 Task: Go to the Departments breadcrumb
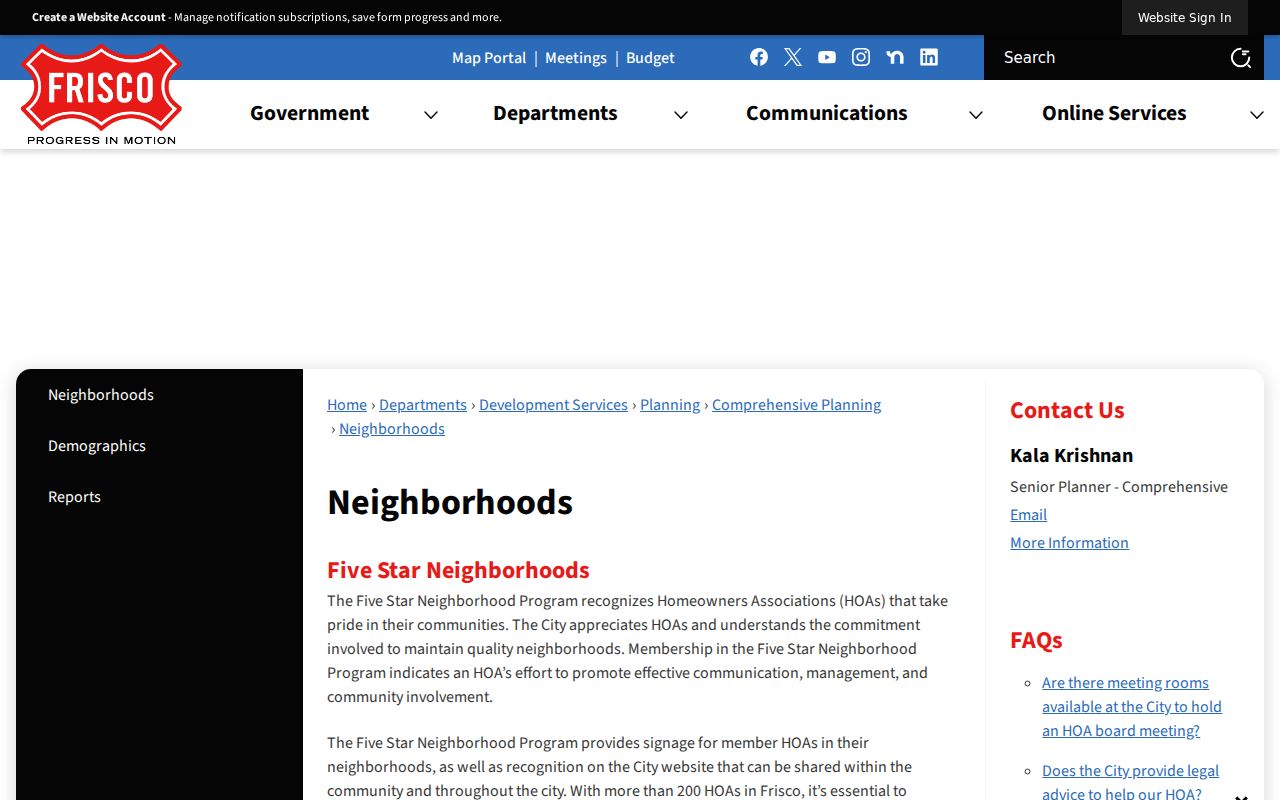pyautogui.click(x=423, y=405)
